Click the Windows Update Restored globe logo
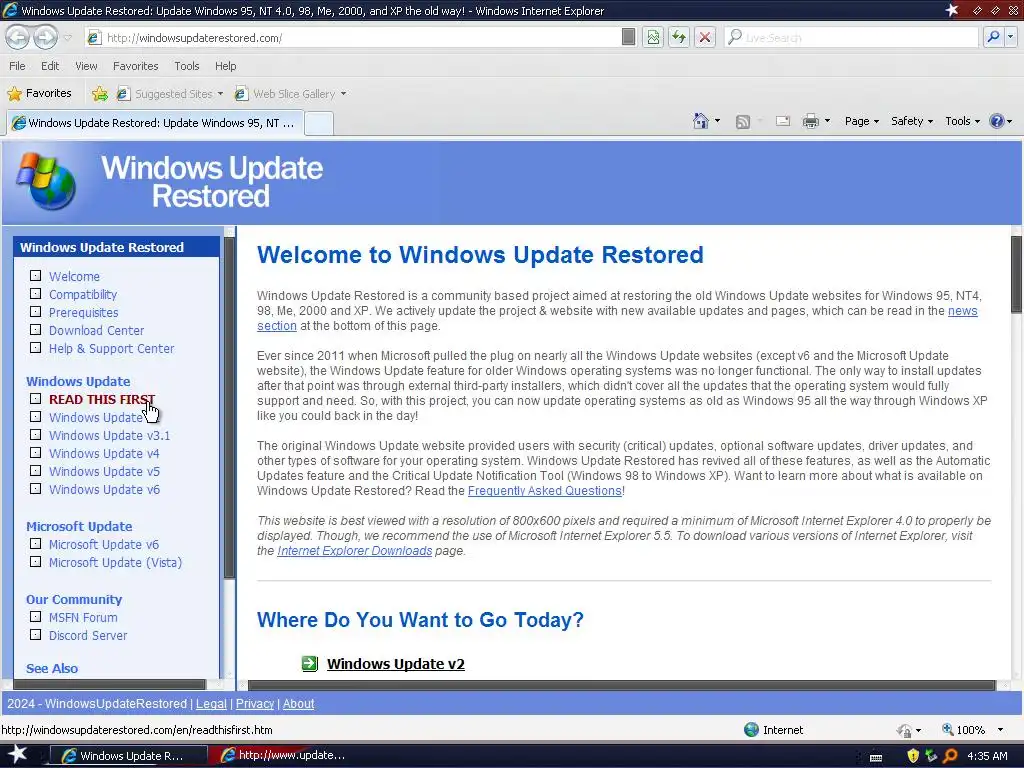 46,181
